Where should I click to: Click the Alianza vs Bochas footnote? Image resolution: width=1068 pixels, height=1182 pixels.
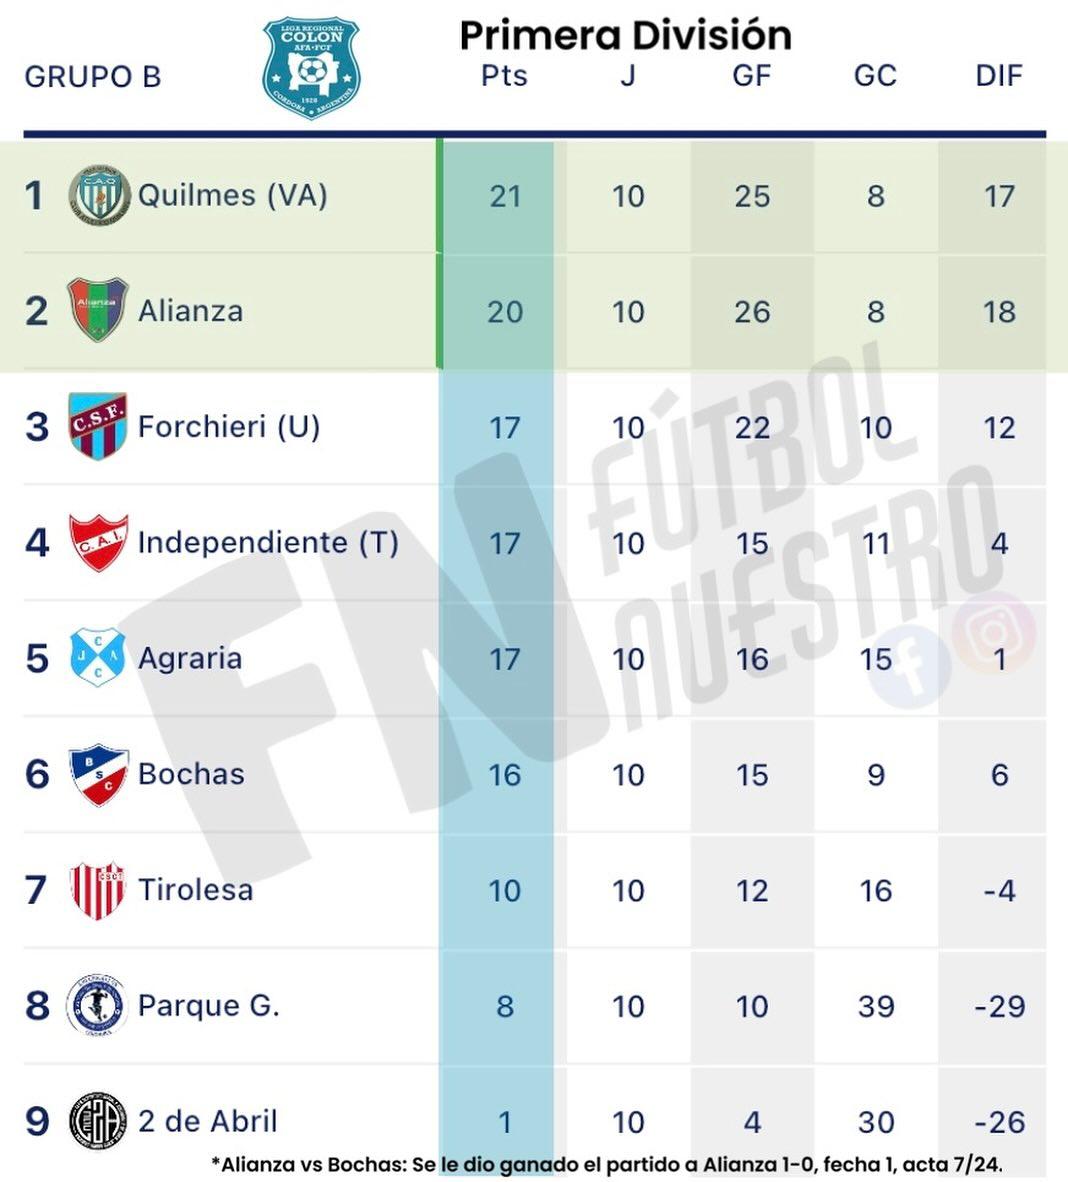point(607,1164)
